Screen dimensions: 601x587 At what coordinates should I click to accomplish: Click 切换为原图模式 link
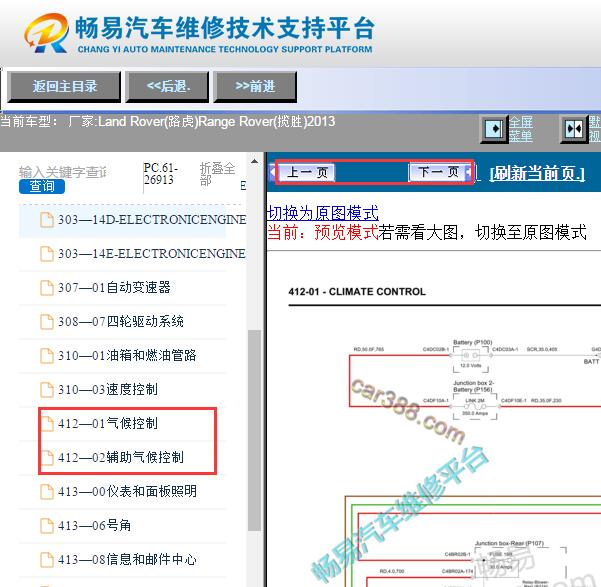323,213
